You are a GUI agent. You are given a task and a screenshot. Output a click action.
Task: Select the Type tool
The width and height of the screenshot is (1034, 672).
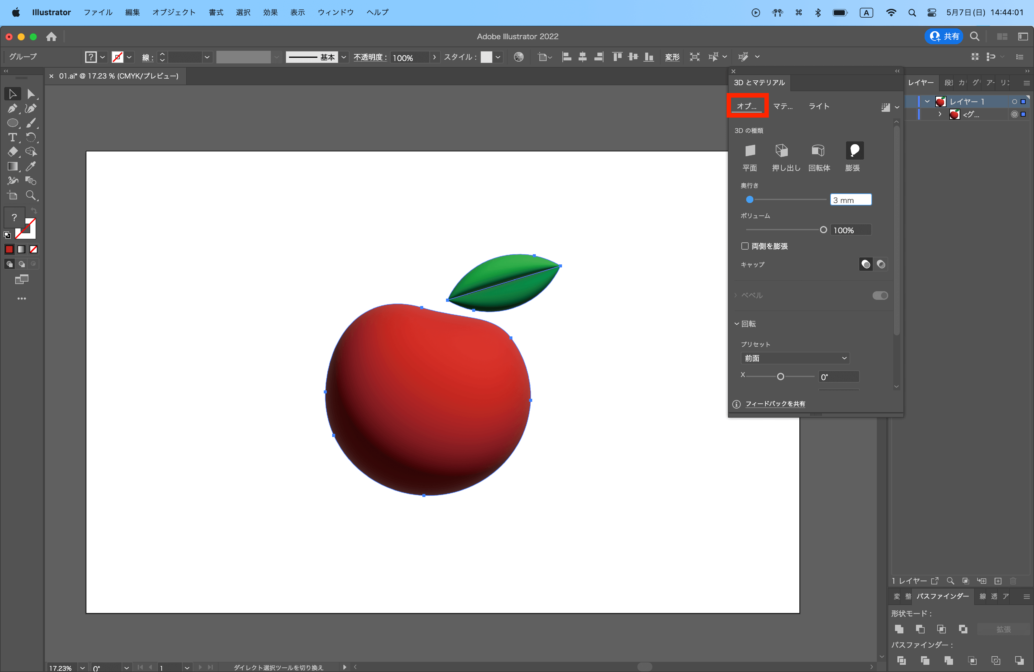(x=13, y=138)
